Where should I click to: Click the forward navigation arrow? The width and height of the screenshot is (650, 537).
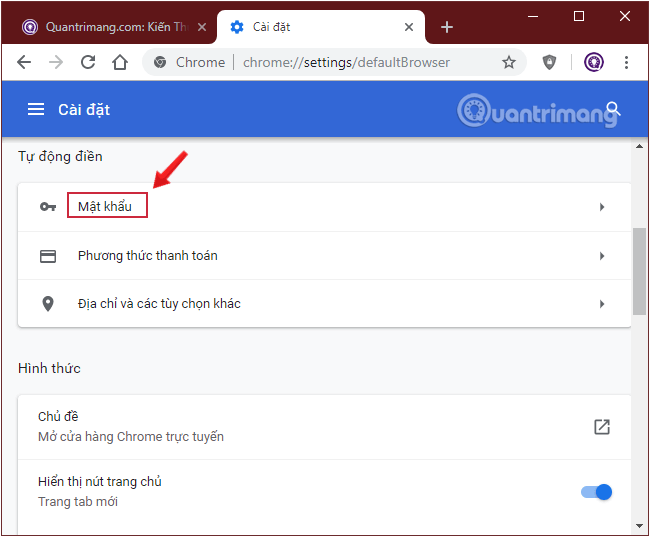[56, 62]
